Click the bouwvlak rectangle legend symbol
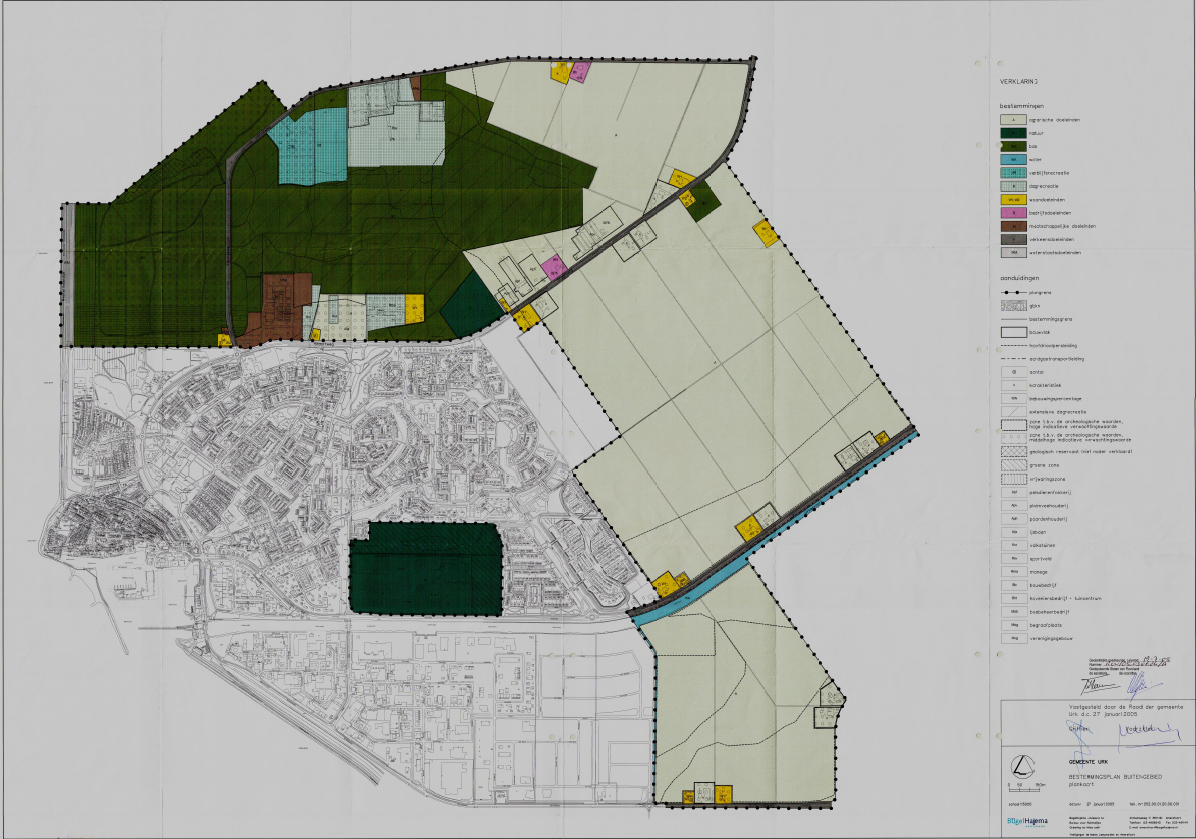The height and width of the screenshot is (839, 1196). point(1014,331)
